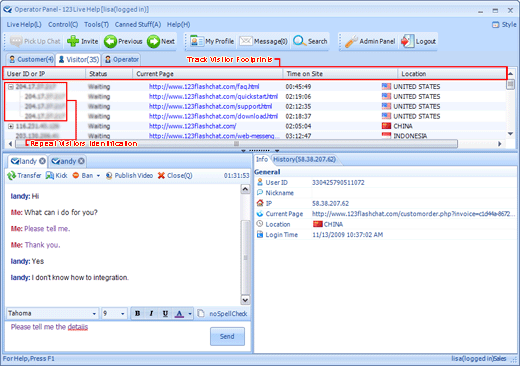Close the landy chat tab
This screenshot has width=520, height=366.
(x=42, y=161)
